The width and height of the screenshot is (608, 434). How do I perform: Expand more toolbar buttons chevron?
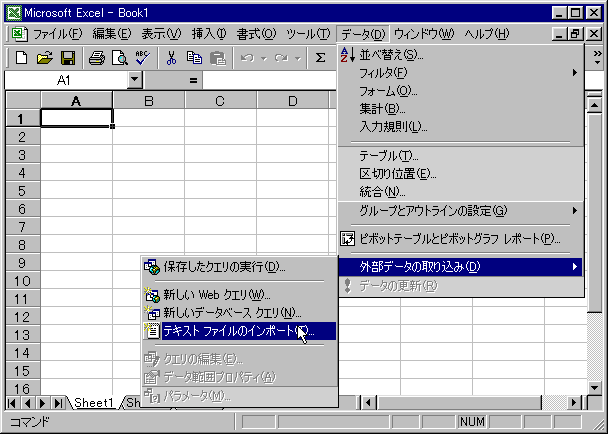598,58
